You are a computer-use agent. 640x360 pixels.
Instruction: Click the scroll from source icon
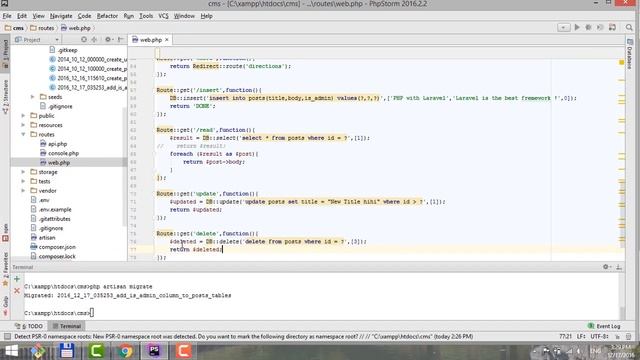point(84,40)
